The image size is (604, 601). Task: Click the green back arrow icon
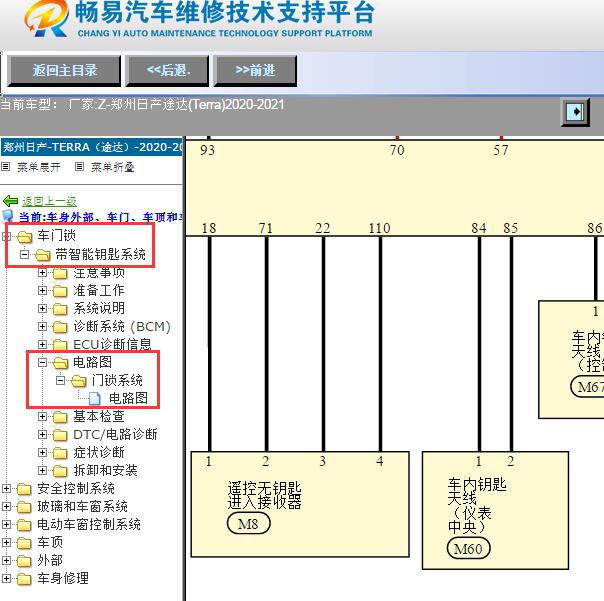10,201
